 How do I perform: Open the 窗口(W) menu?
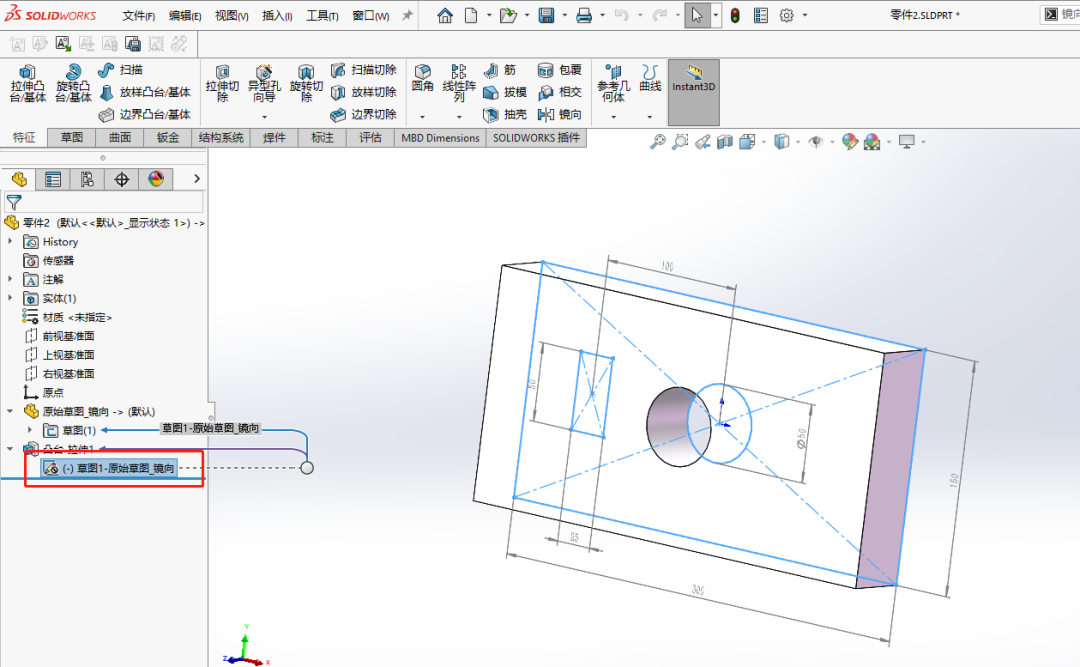coord(371,16)
